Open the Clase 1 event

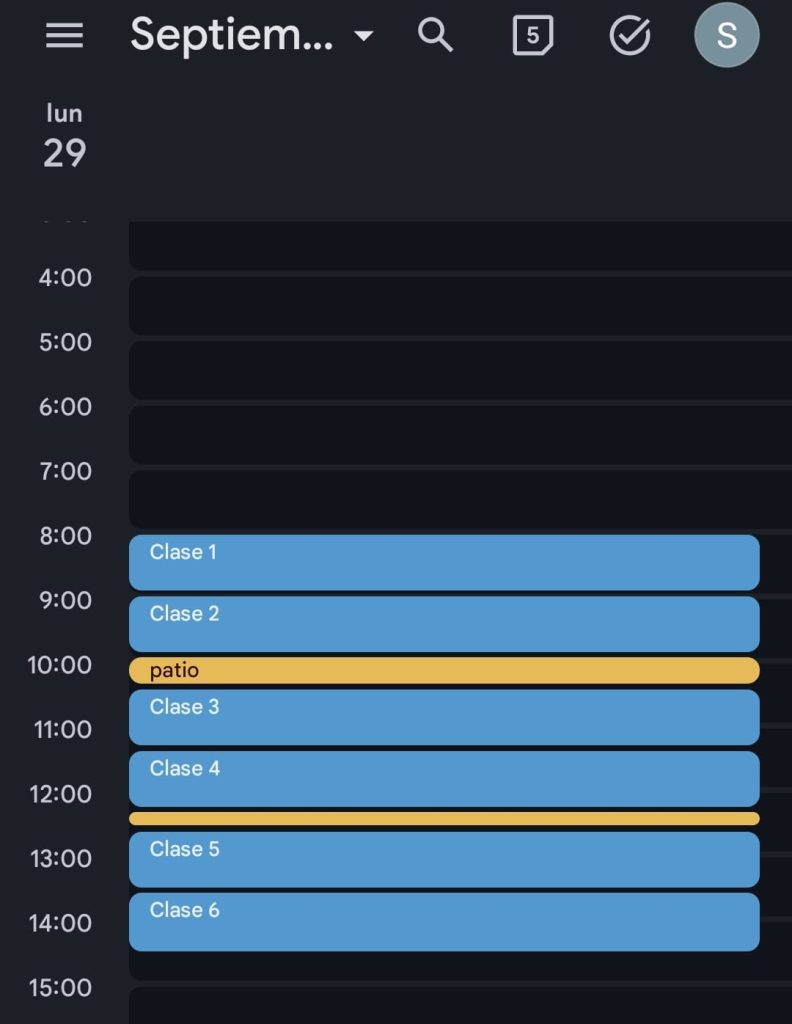444,562
